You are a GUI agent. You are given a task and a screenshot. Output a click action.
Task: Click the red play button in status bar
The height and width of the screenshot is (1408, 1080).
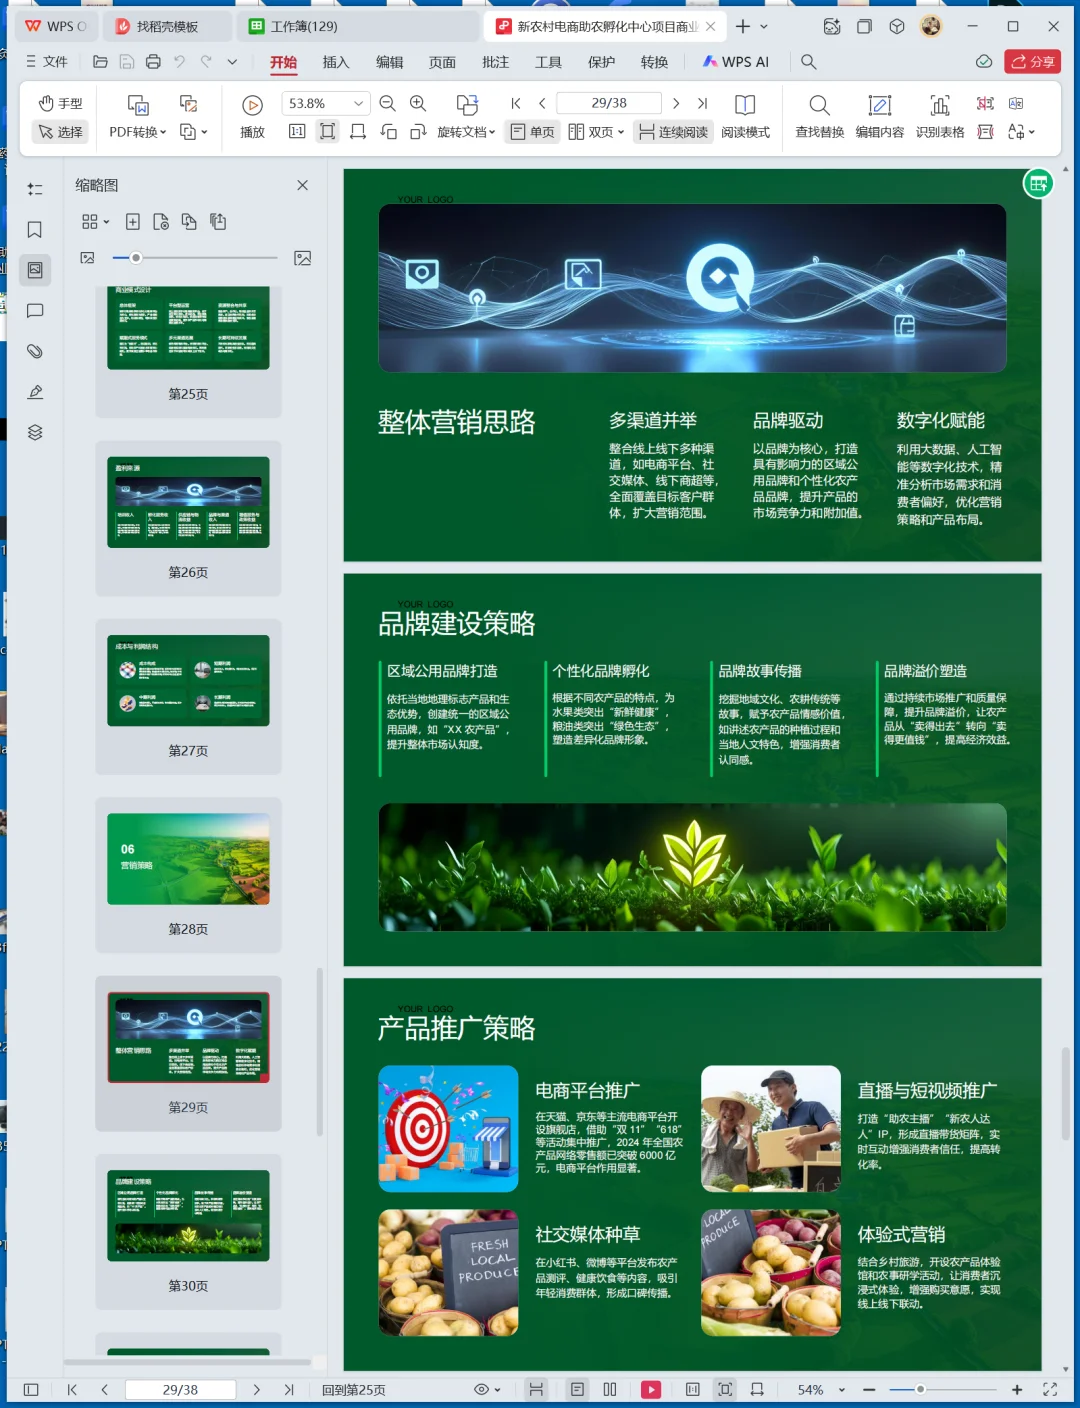pos(651,1390)
